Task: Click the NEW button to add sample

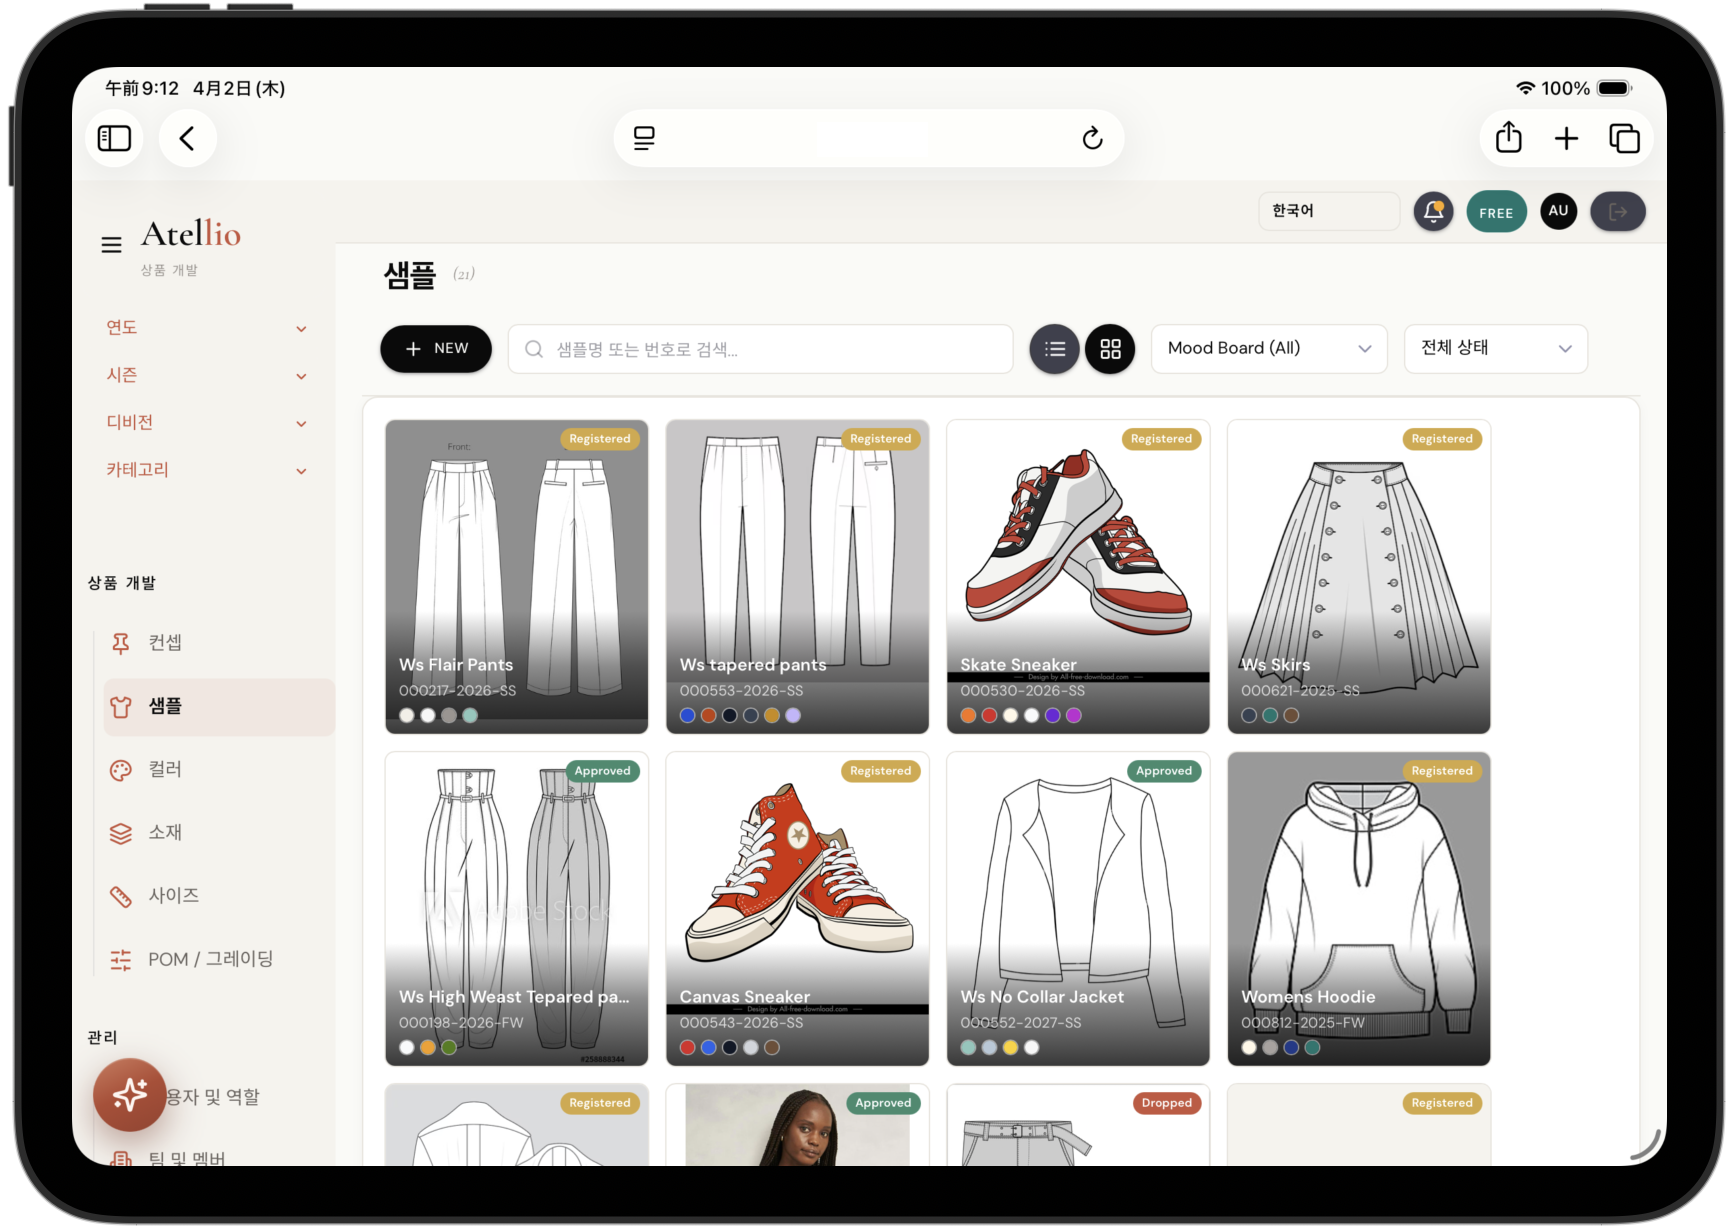Action: (x=435, y=348)
